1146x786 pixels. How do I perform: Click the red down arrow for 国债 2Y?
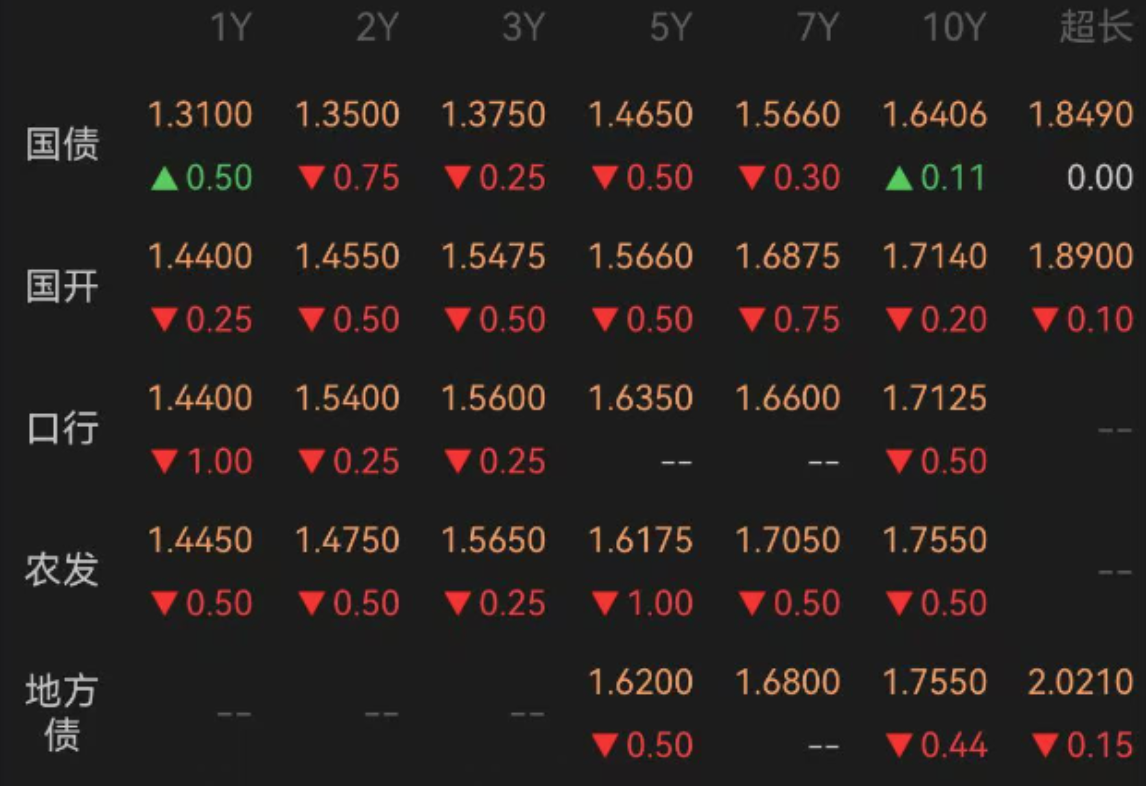(311, 178)
